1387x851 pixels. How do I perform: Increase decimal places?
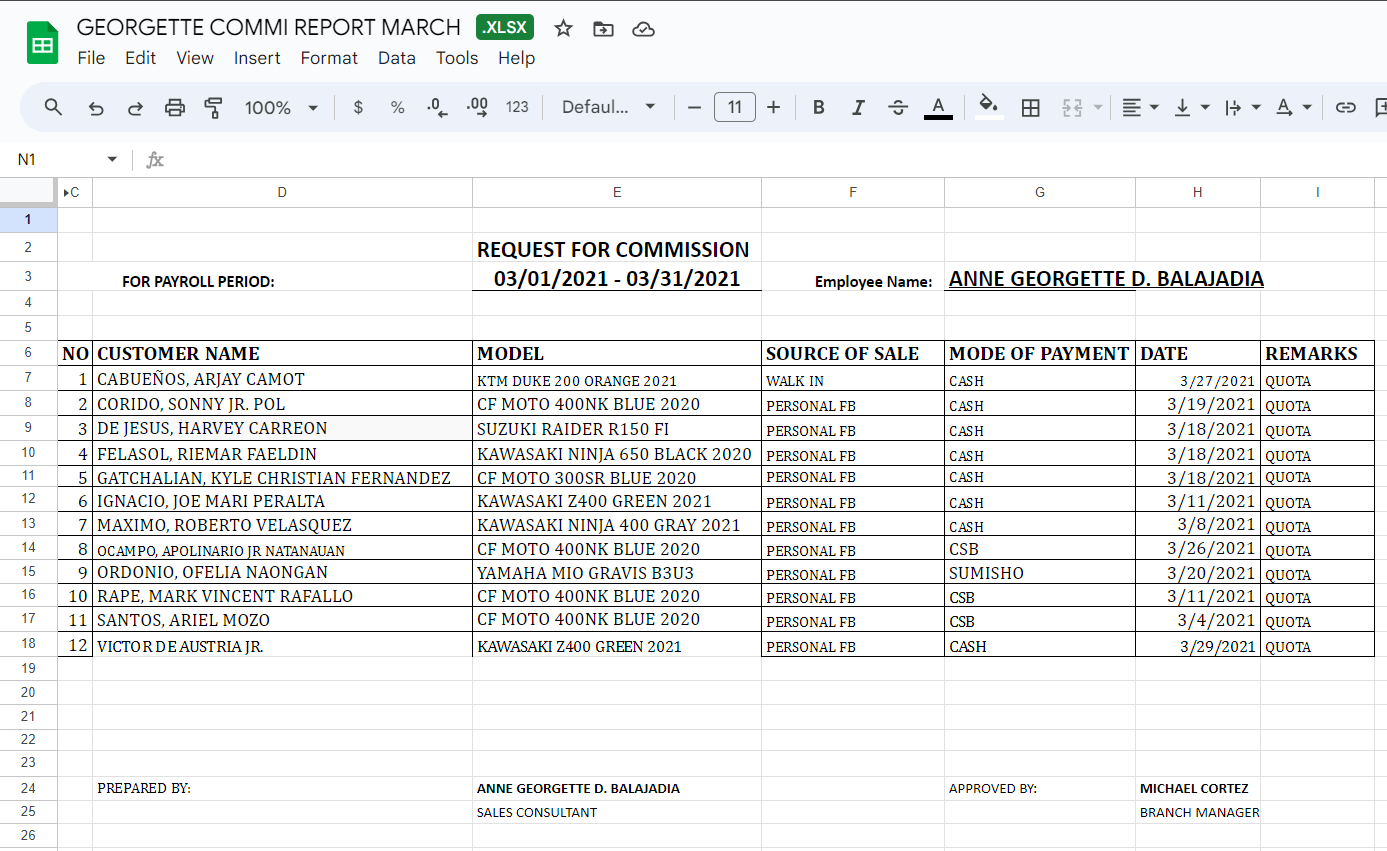[477, 107]
